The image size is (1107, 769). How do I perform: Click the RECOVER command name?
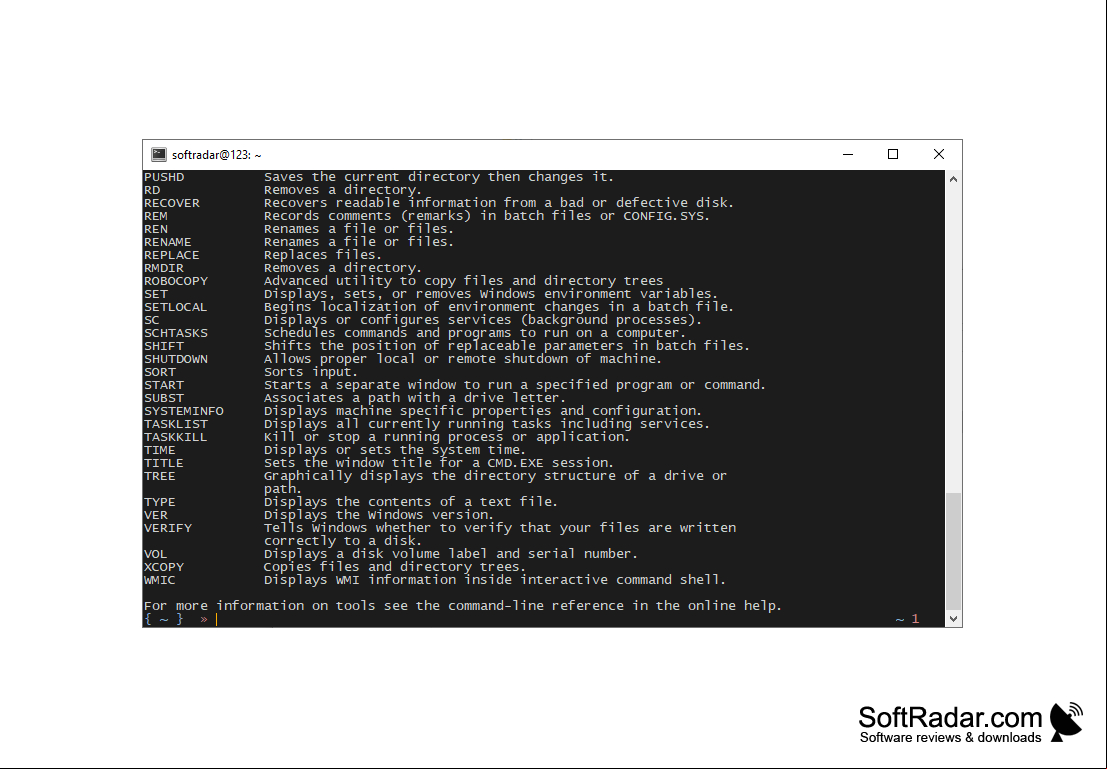(x=172, y=203)
